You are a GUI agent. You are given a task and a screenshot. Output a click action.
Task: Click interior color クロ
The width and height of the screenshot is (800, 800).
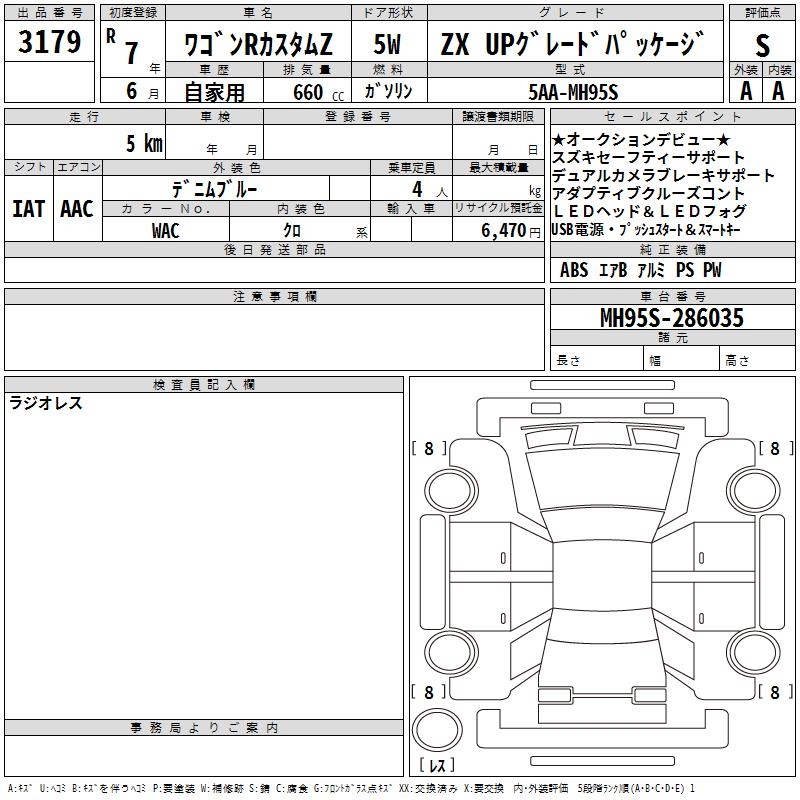coord(292,230)
